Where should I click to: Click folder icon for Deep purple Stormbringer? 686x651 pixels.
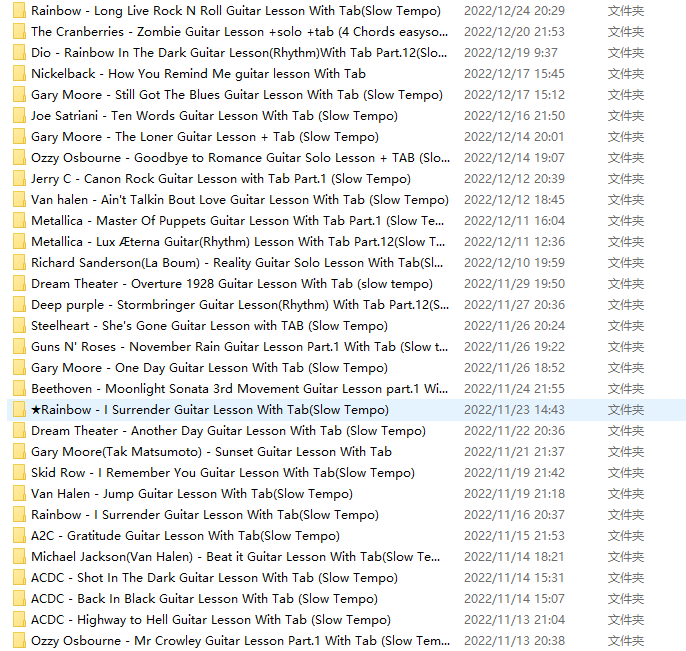click(19, 304)
